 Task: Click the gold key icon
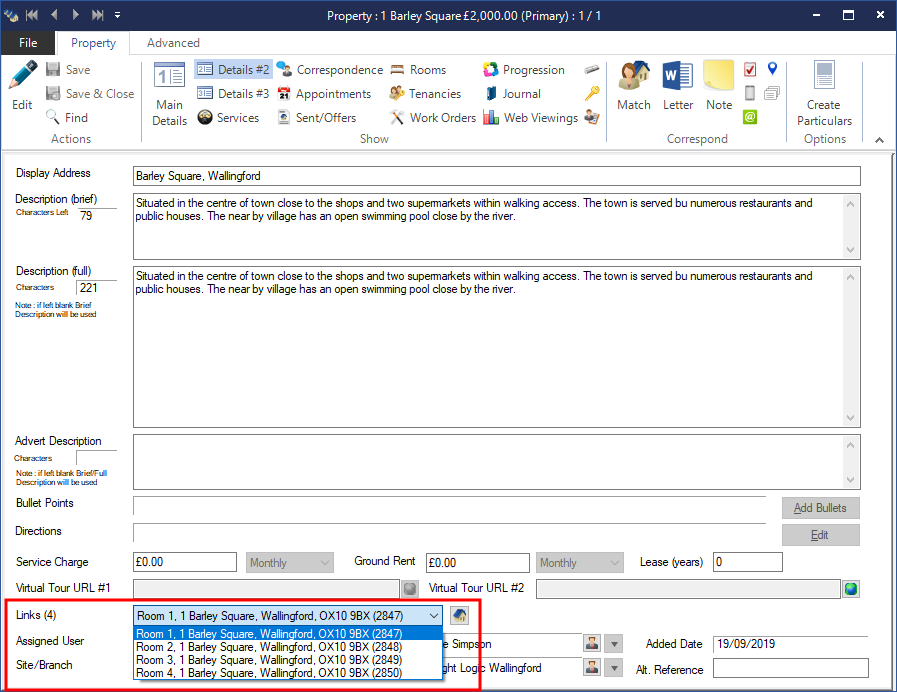pos(592,93)
